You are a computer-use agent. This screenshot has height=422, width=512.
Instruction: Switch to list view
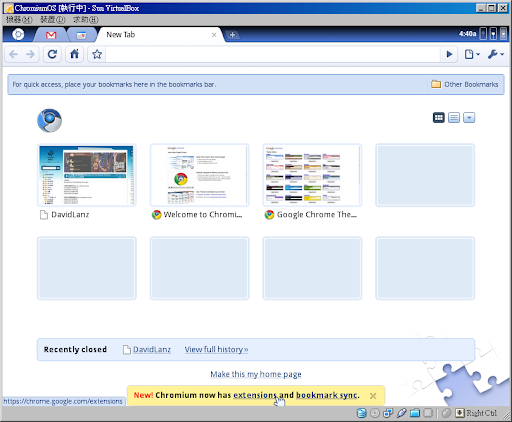[x=454, y=117]
